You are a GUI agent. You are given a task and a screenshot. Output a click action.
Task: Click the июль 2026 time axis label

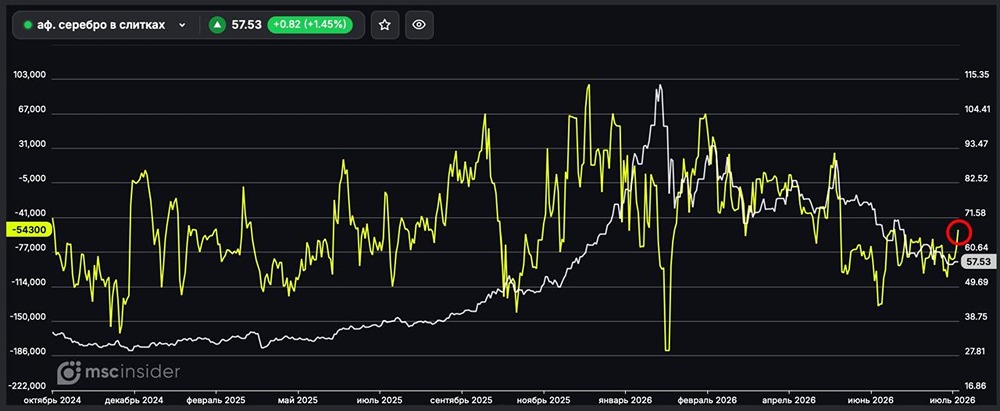953,400
